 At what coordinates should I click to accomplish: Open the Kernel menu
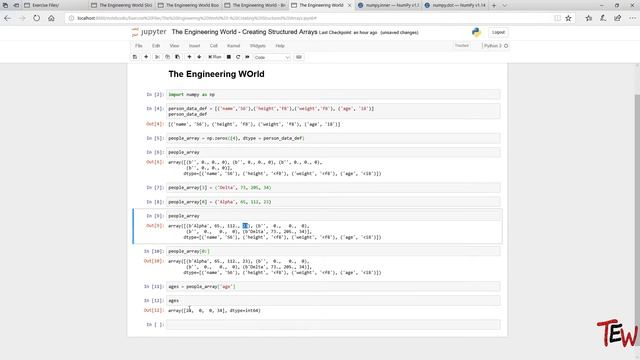click(233, 46)
